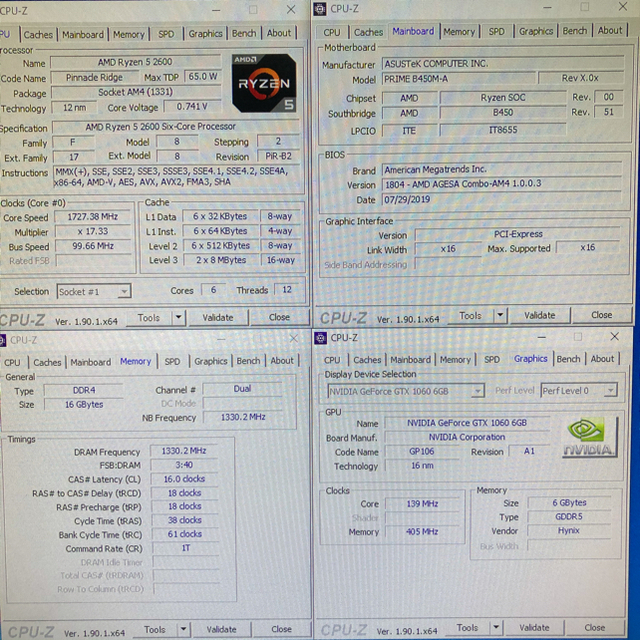
Task: Open Bench tab in the CPU window
Action: pos(244,33)
